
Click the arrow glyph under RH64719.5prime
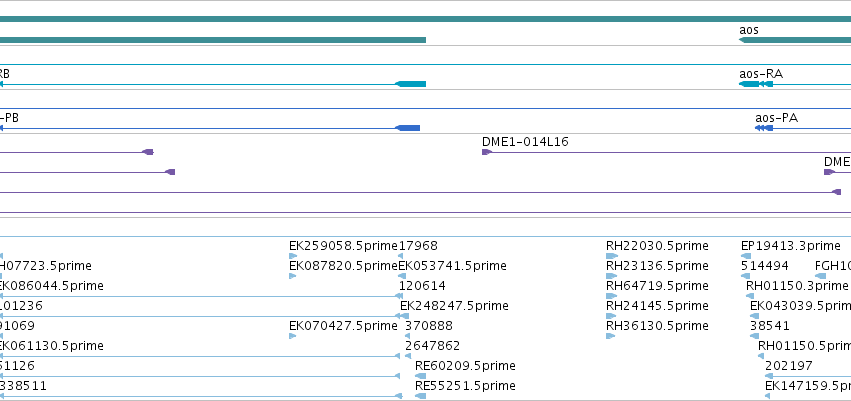point(612,296)
